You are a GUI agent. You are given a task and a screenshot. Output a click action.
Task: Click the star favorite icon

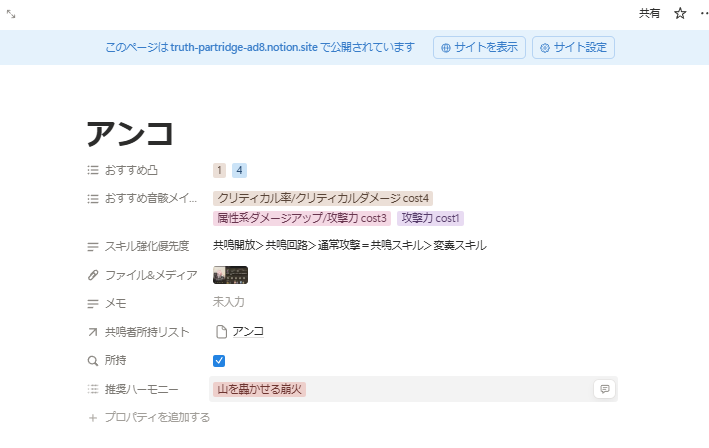pyautogui.click(x=680, y=13)
